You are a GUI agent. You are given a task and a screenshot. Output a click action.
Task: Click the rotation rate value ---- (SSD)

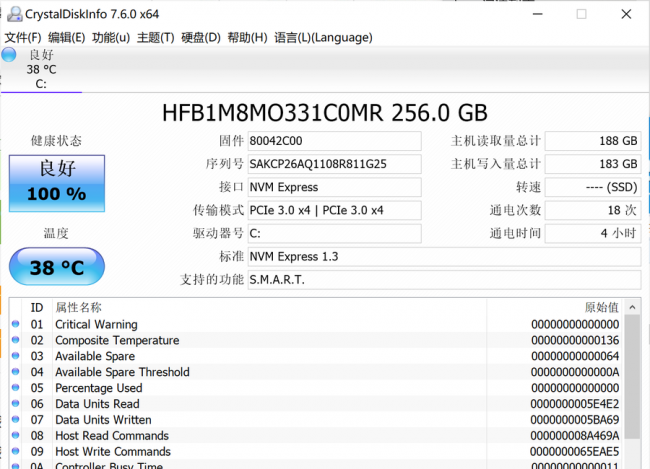pos(593,187)
